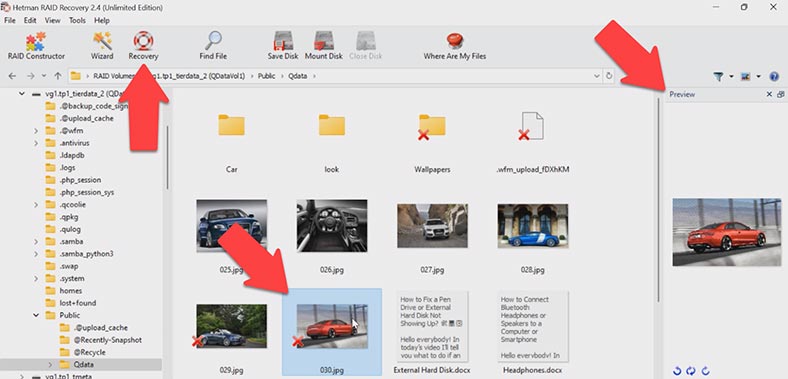Viewport: 788px width, 379px height.
Task: Click the Recovery lifebuoy icon
Action: [x=143, y=41]
